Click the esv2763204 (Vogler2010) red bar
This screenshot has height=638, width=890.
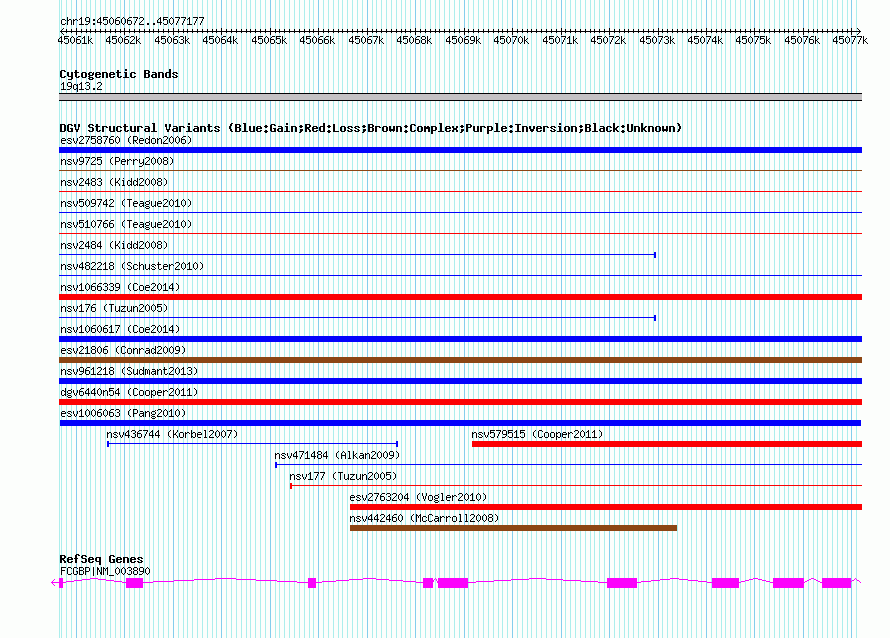tap(606, 507)
